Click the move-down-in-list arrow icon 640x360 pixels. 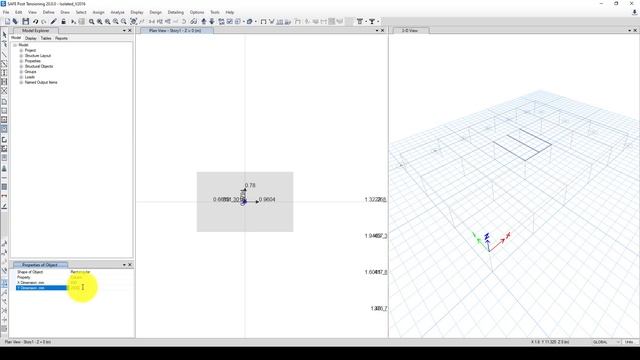(x=212, y=22)
